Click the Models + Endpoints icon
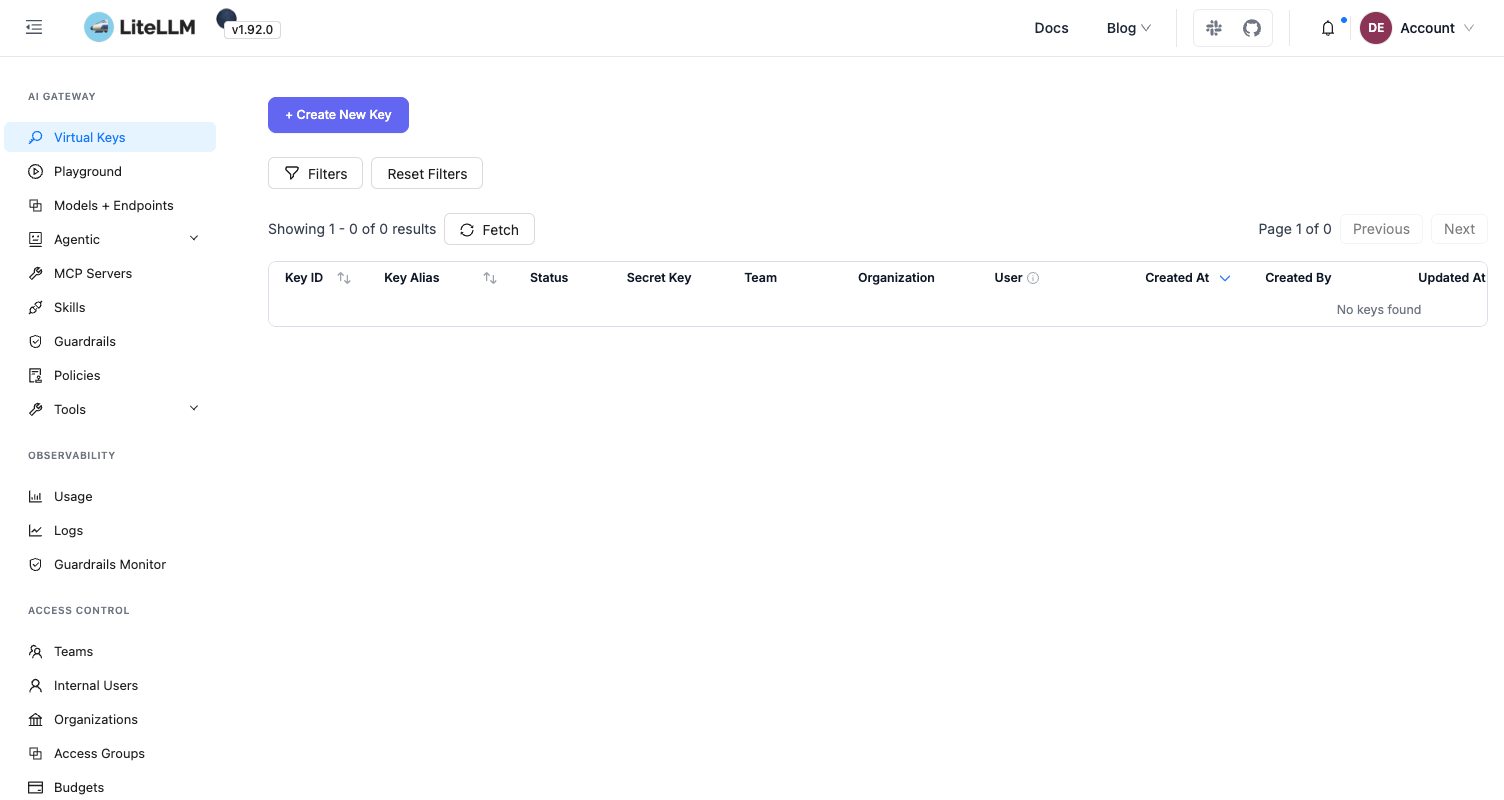 36,206
